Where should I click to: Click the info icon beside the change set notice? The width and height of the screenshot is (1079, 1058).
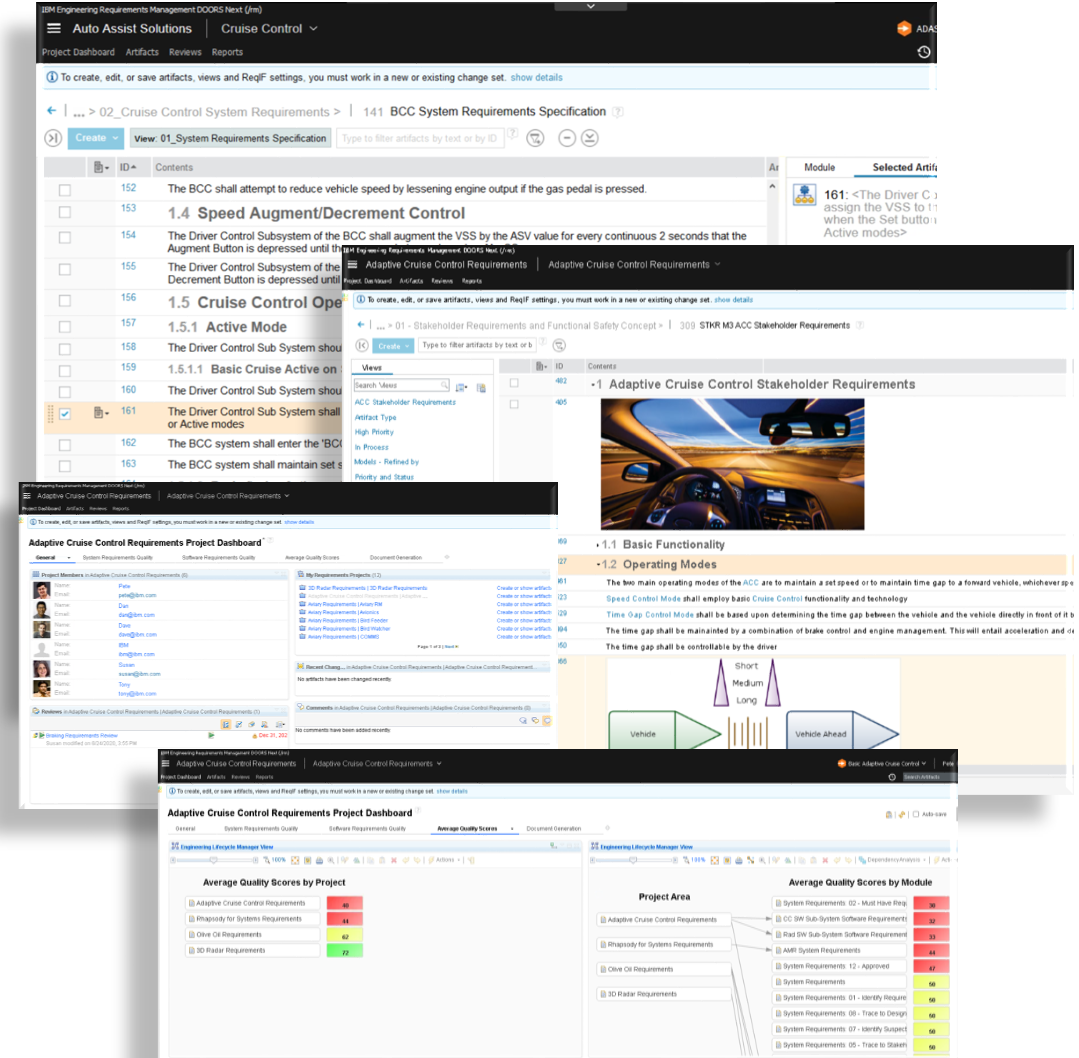point(52,77)
